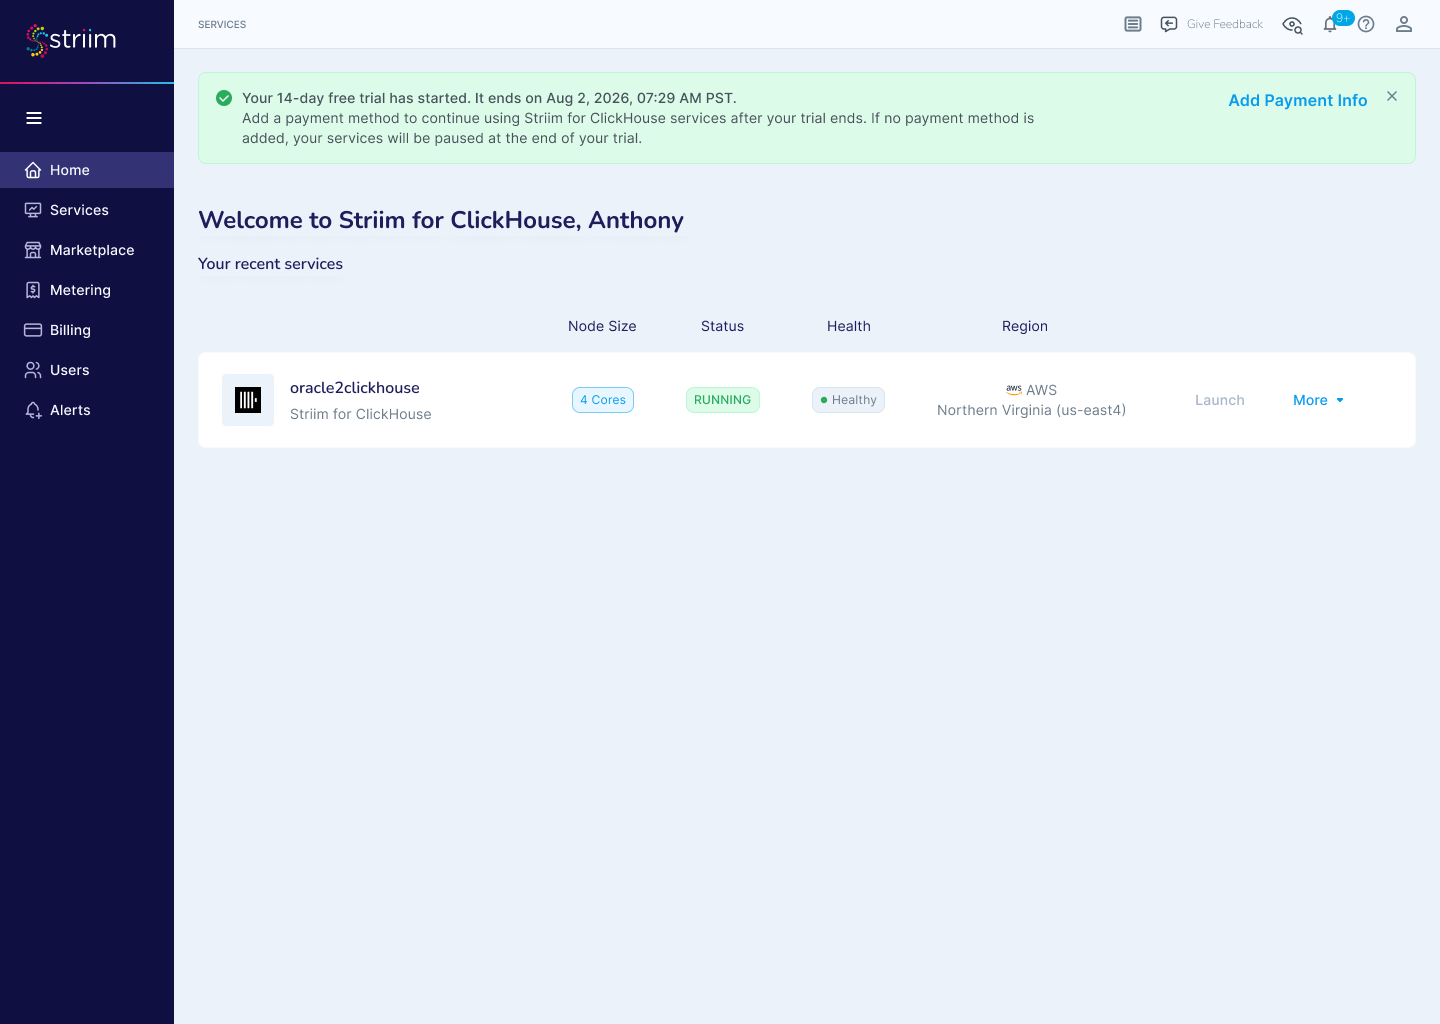The width and height of the screenshot is (1440, 1024).
Task: Open the Metering section
Action: [87, 290]
